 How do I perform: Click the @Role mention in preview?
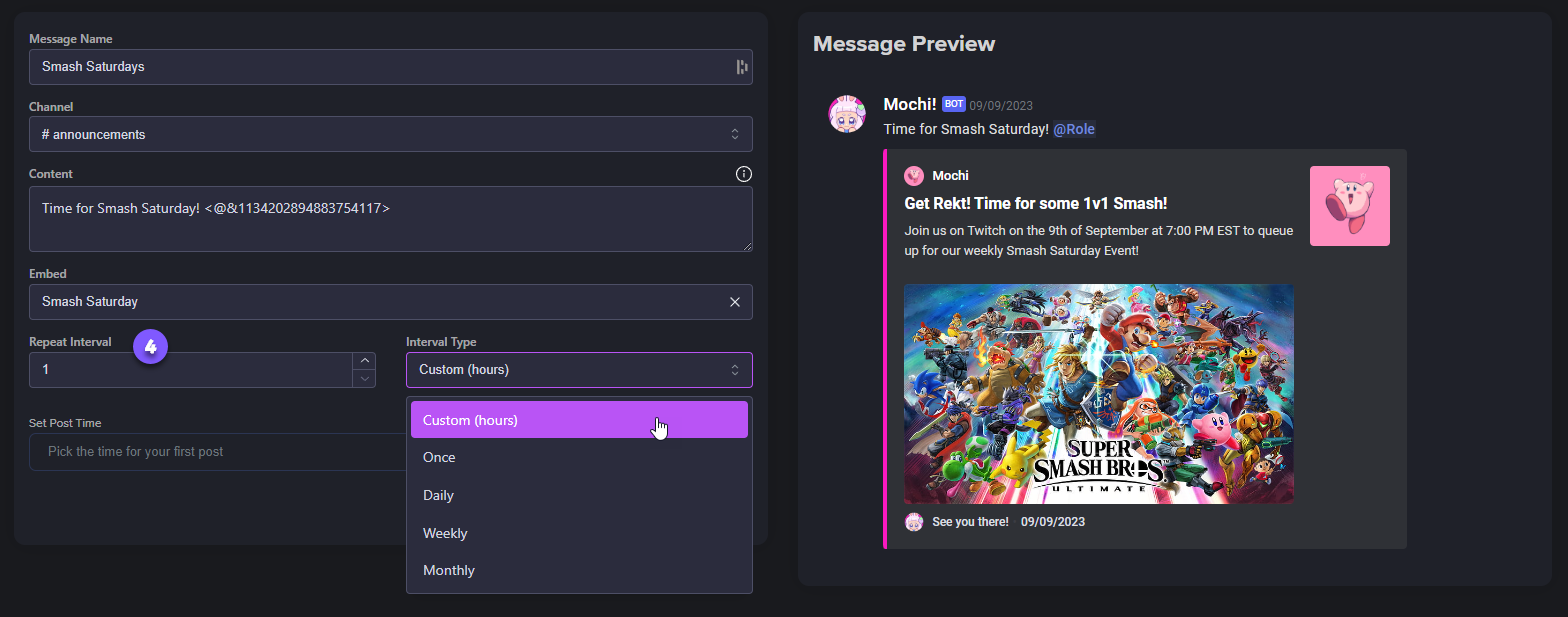(1074, 130)
